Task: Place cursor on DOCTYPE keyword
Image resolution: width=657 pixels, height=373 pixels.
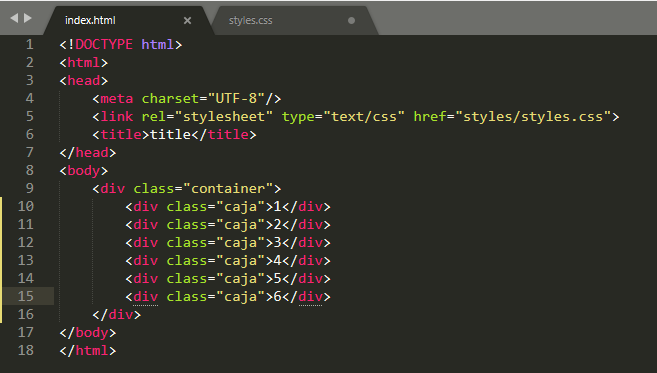Action: click(104, 44)
